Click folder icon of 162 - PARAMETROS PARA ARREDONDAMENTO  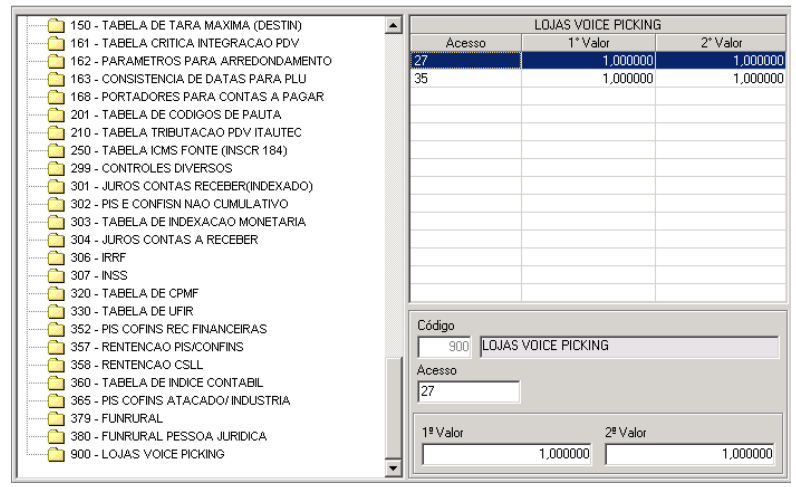coord(56,61)
